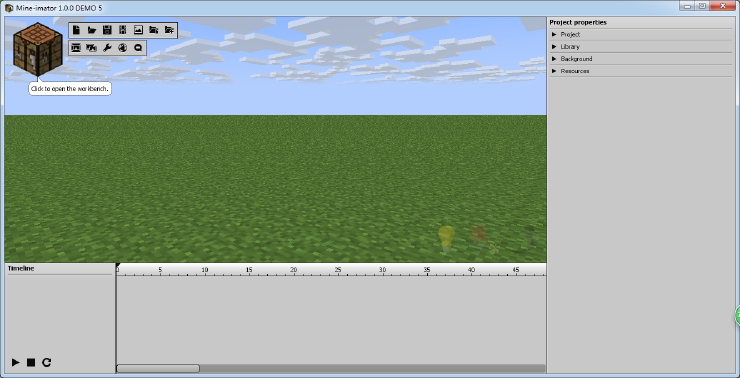Click the globe website icon
Viewport: 740px width, 378px height.
tap(123, 48)
